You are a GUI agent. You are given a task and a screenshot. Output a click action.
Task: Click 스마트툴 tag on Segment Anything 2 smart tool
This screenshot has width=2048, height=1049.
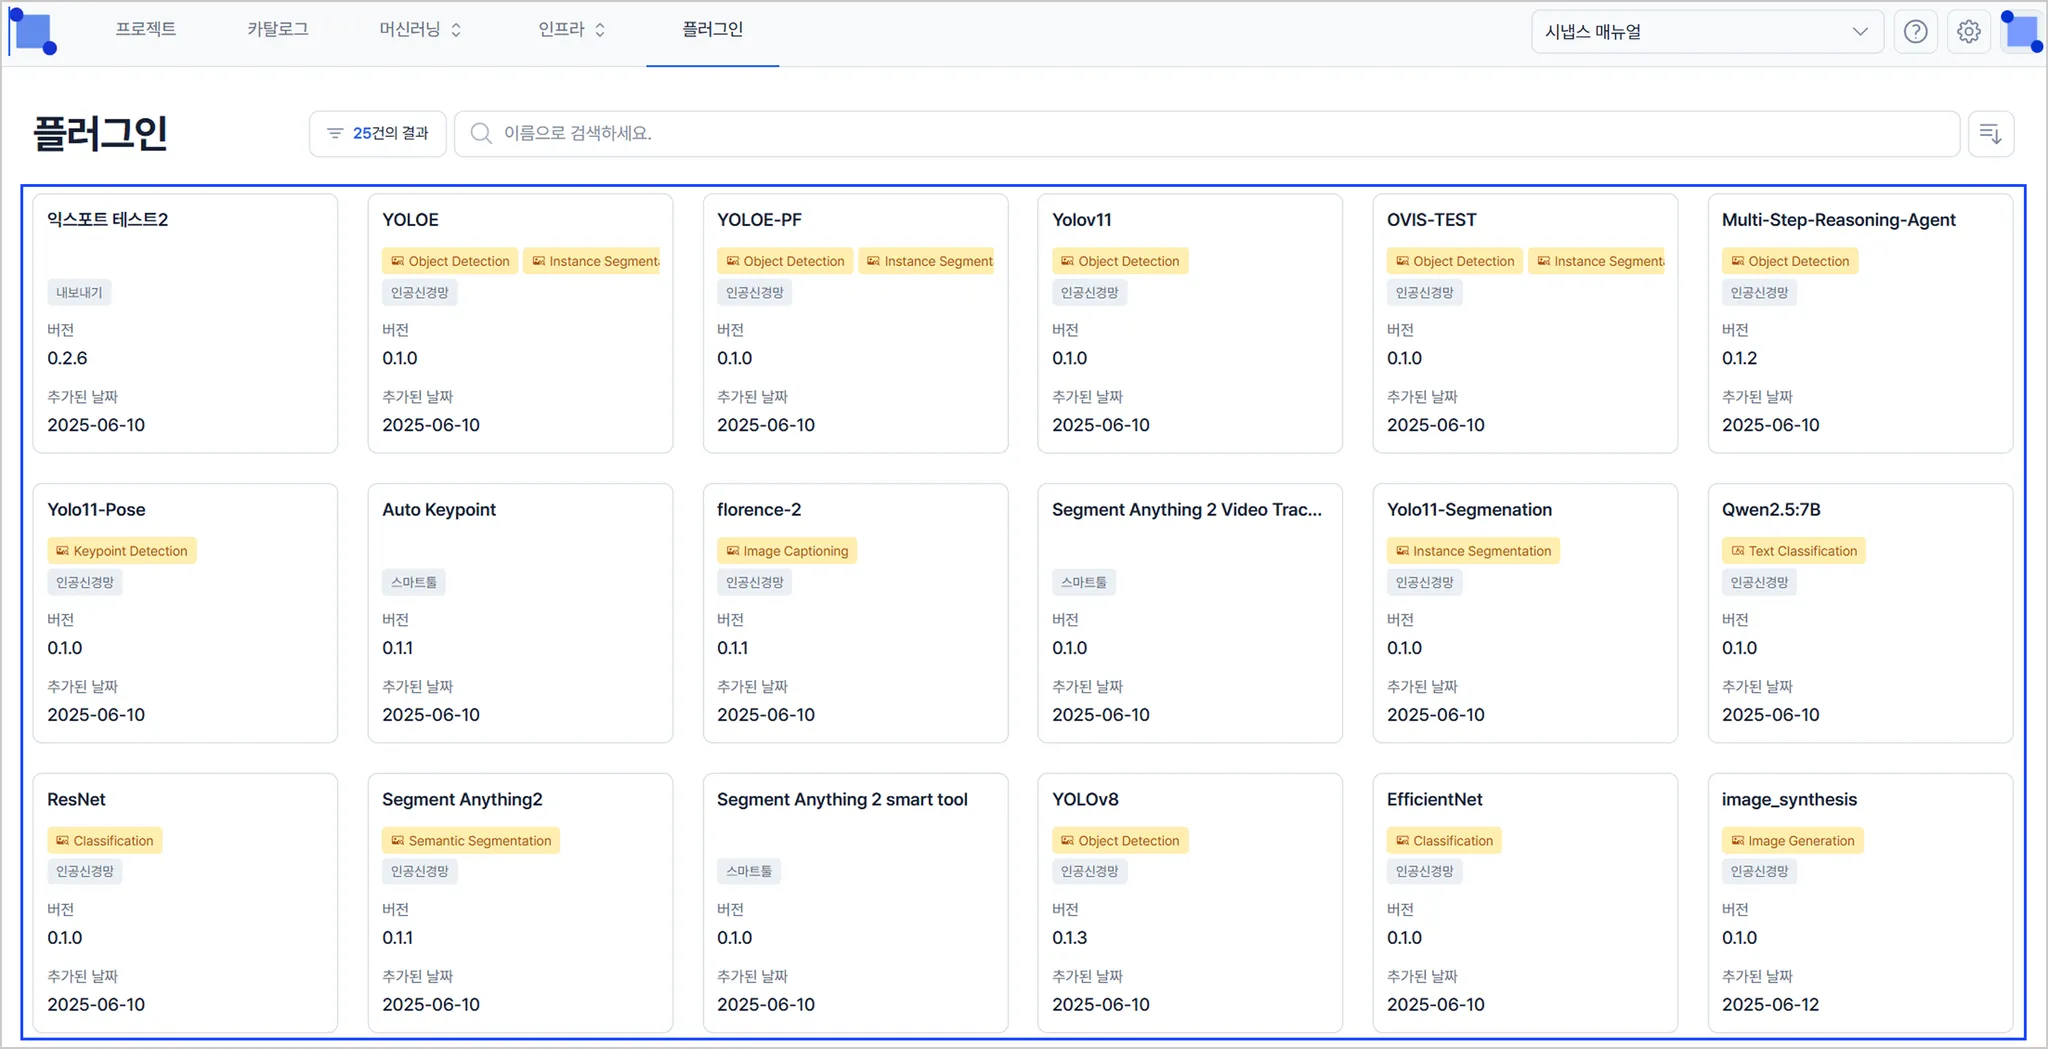(x=749, y=871)
